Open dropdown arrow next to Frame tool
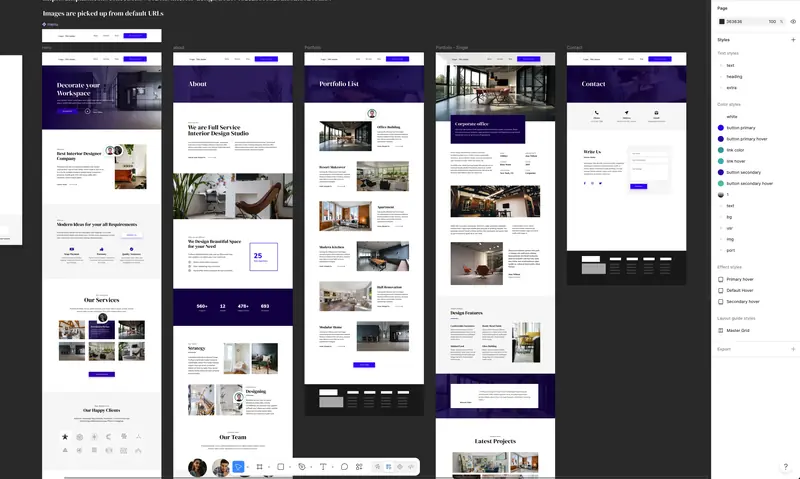Screen dimensions: 800x479 click(x=269, y=467)
